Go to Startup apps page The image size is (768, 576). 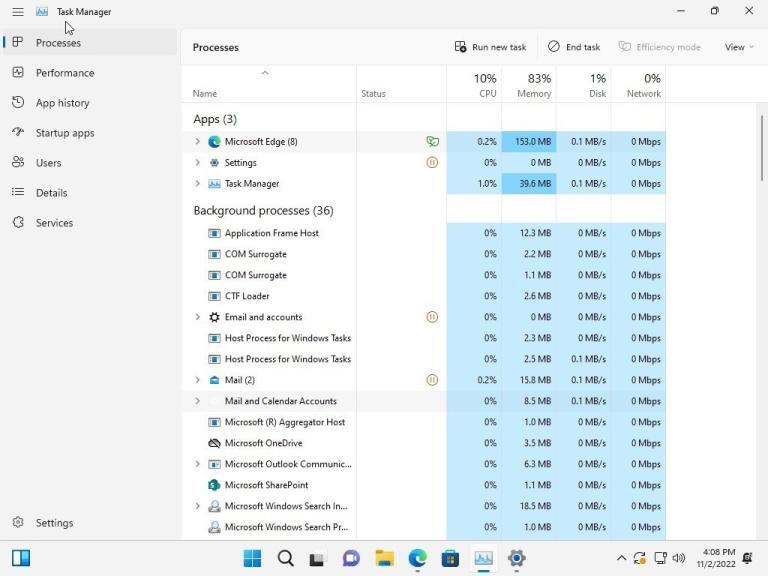pos(90,133)
